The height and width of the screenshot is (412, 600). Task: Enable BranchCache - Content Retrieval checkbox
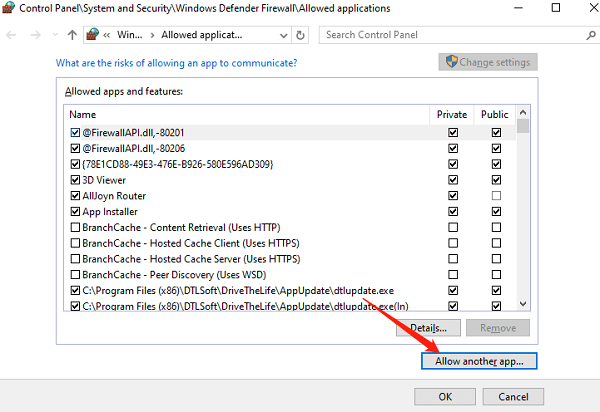click(x=75, y=227)
